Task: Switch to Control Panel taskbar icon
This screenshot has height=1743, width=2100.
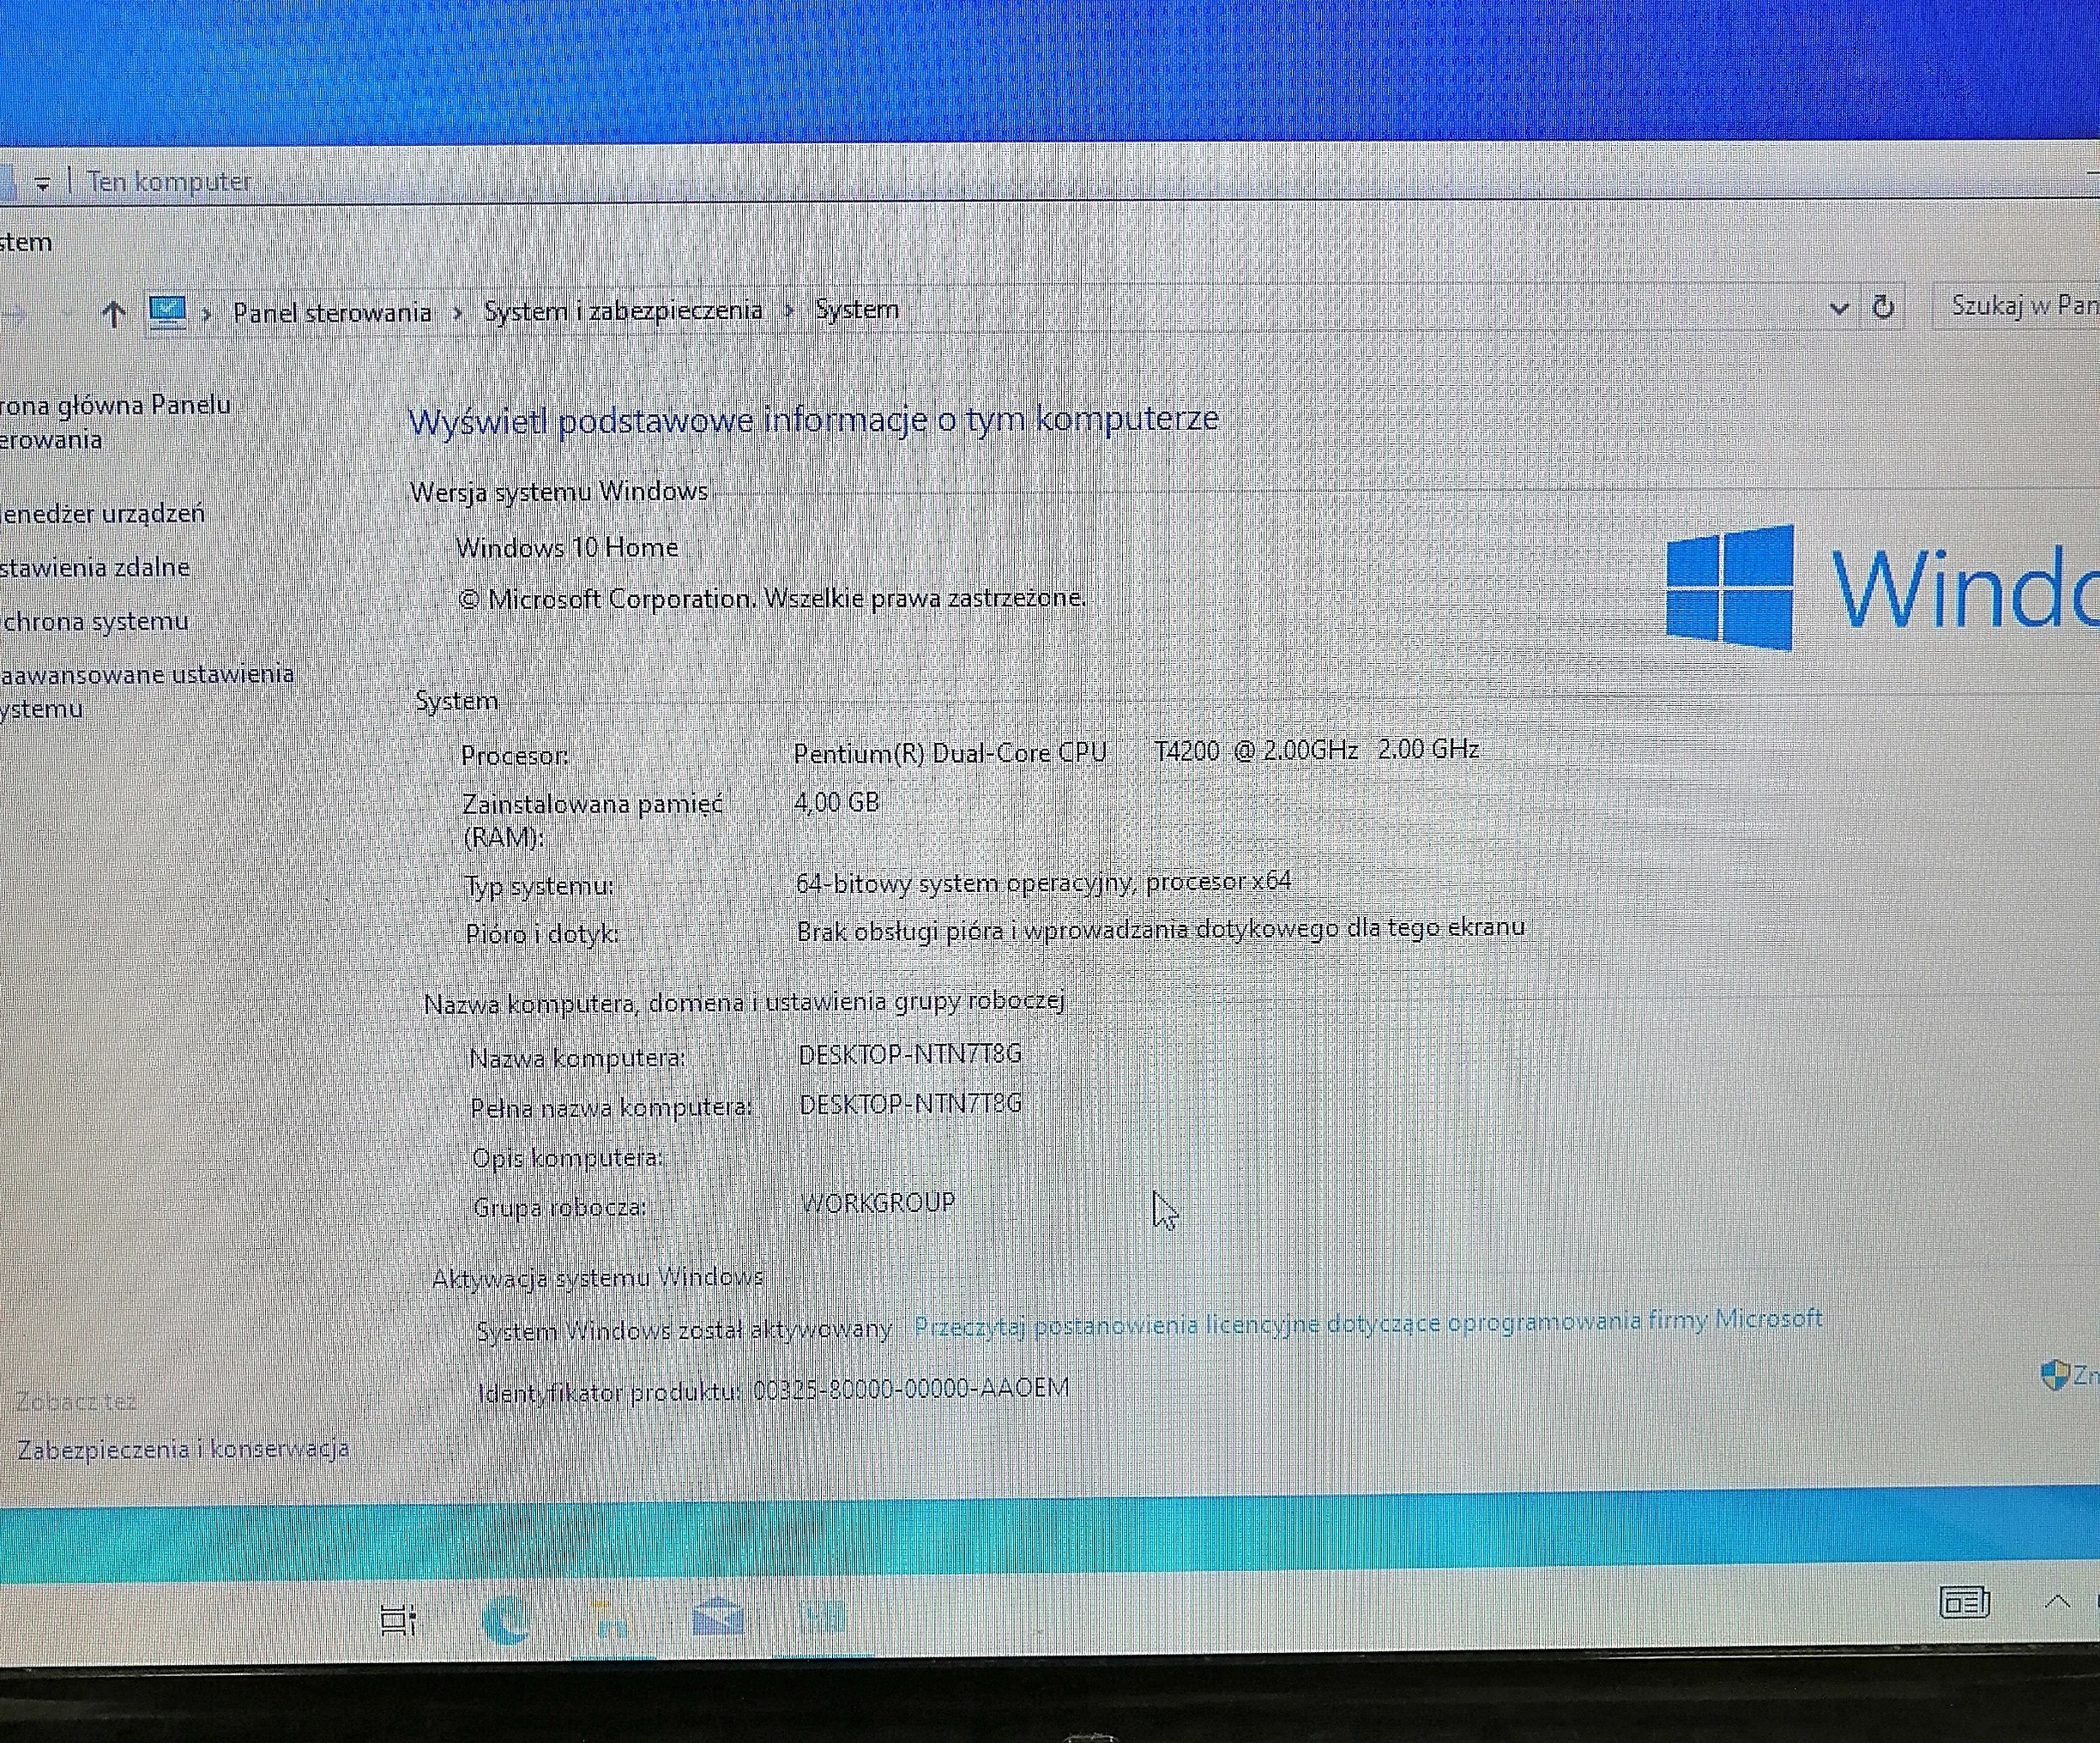Action: [x=822, y=1616]
